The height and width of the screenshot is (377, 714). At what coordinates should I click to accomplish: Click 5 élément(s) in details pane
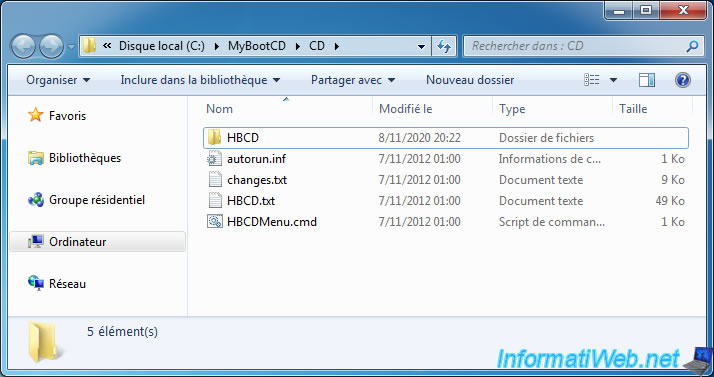pos(122,331)
